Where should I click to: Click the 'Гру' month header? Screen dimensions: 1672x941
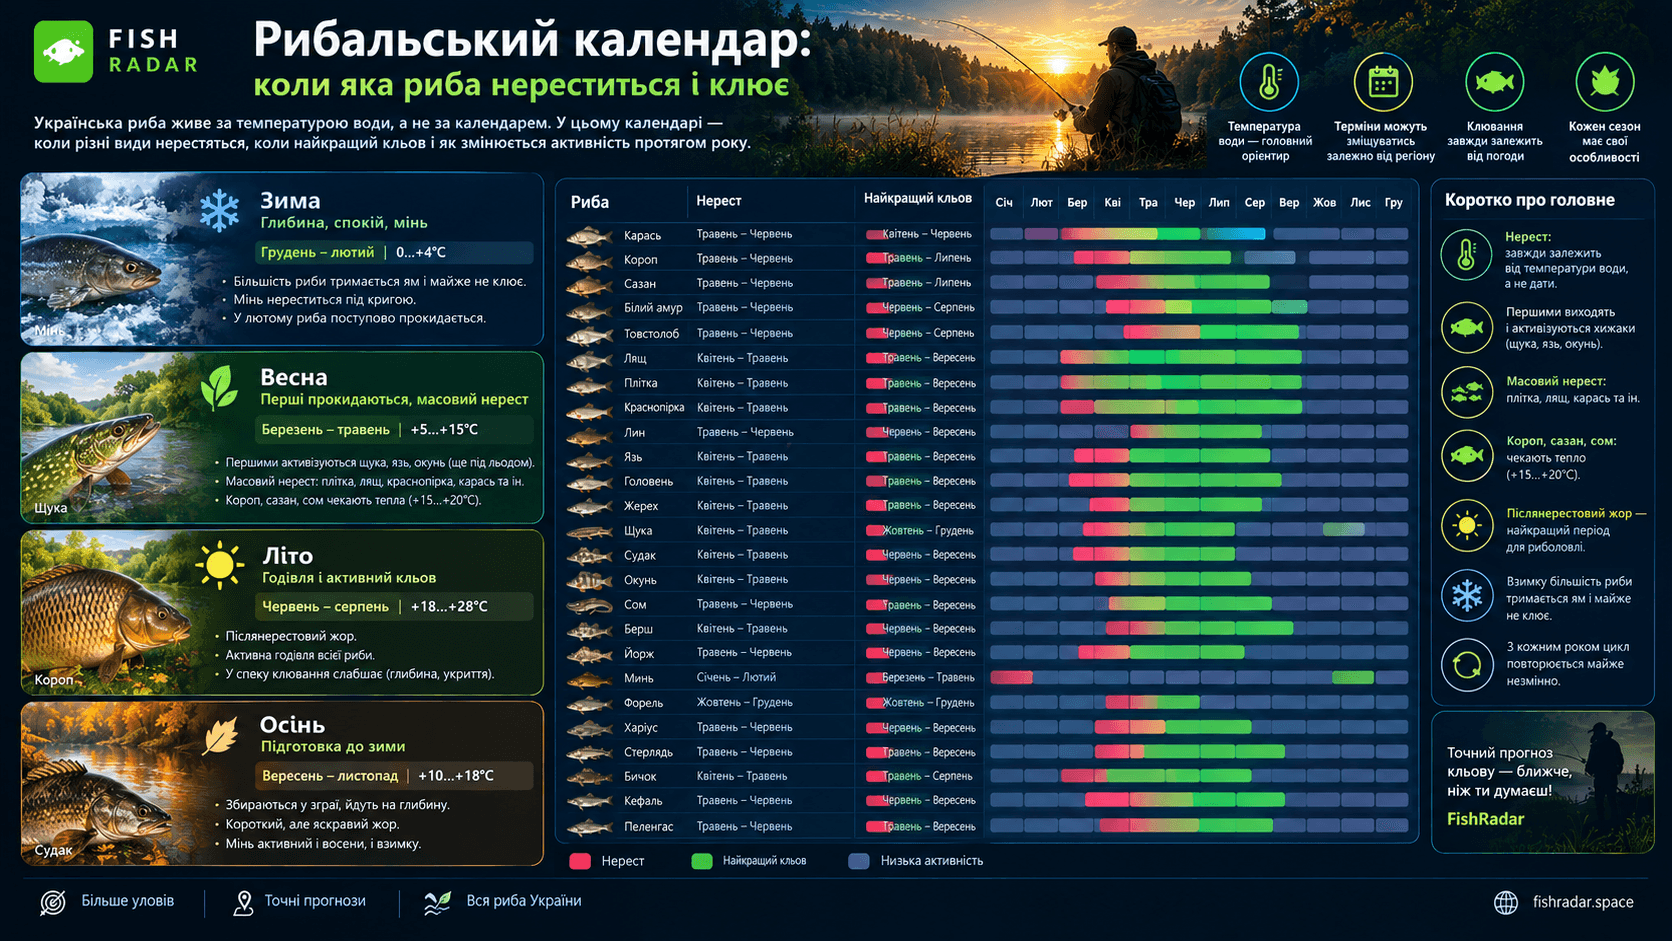click(x=1394, y=203)
